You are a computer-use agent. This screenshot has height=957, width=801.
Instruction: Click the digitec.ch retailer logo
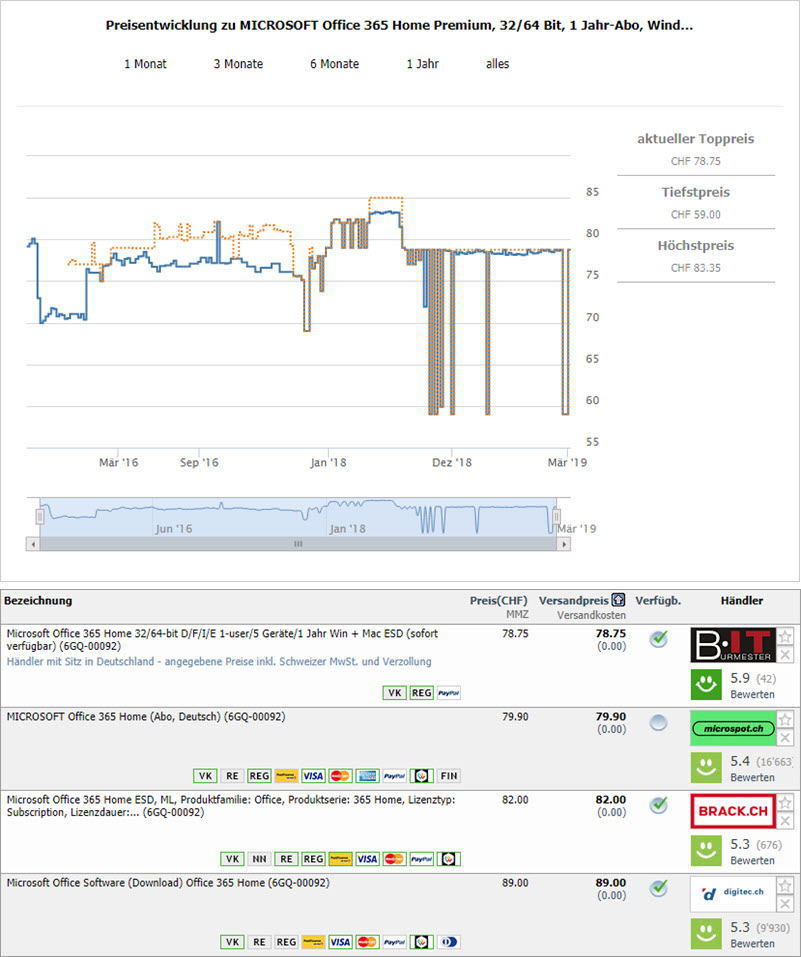pos(733,894)
